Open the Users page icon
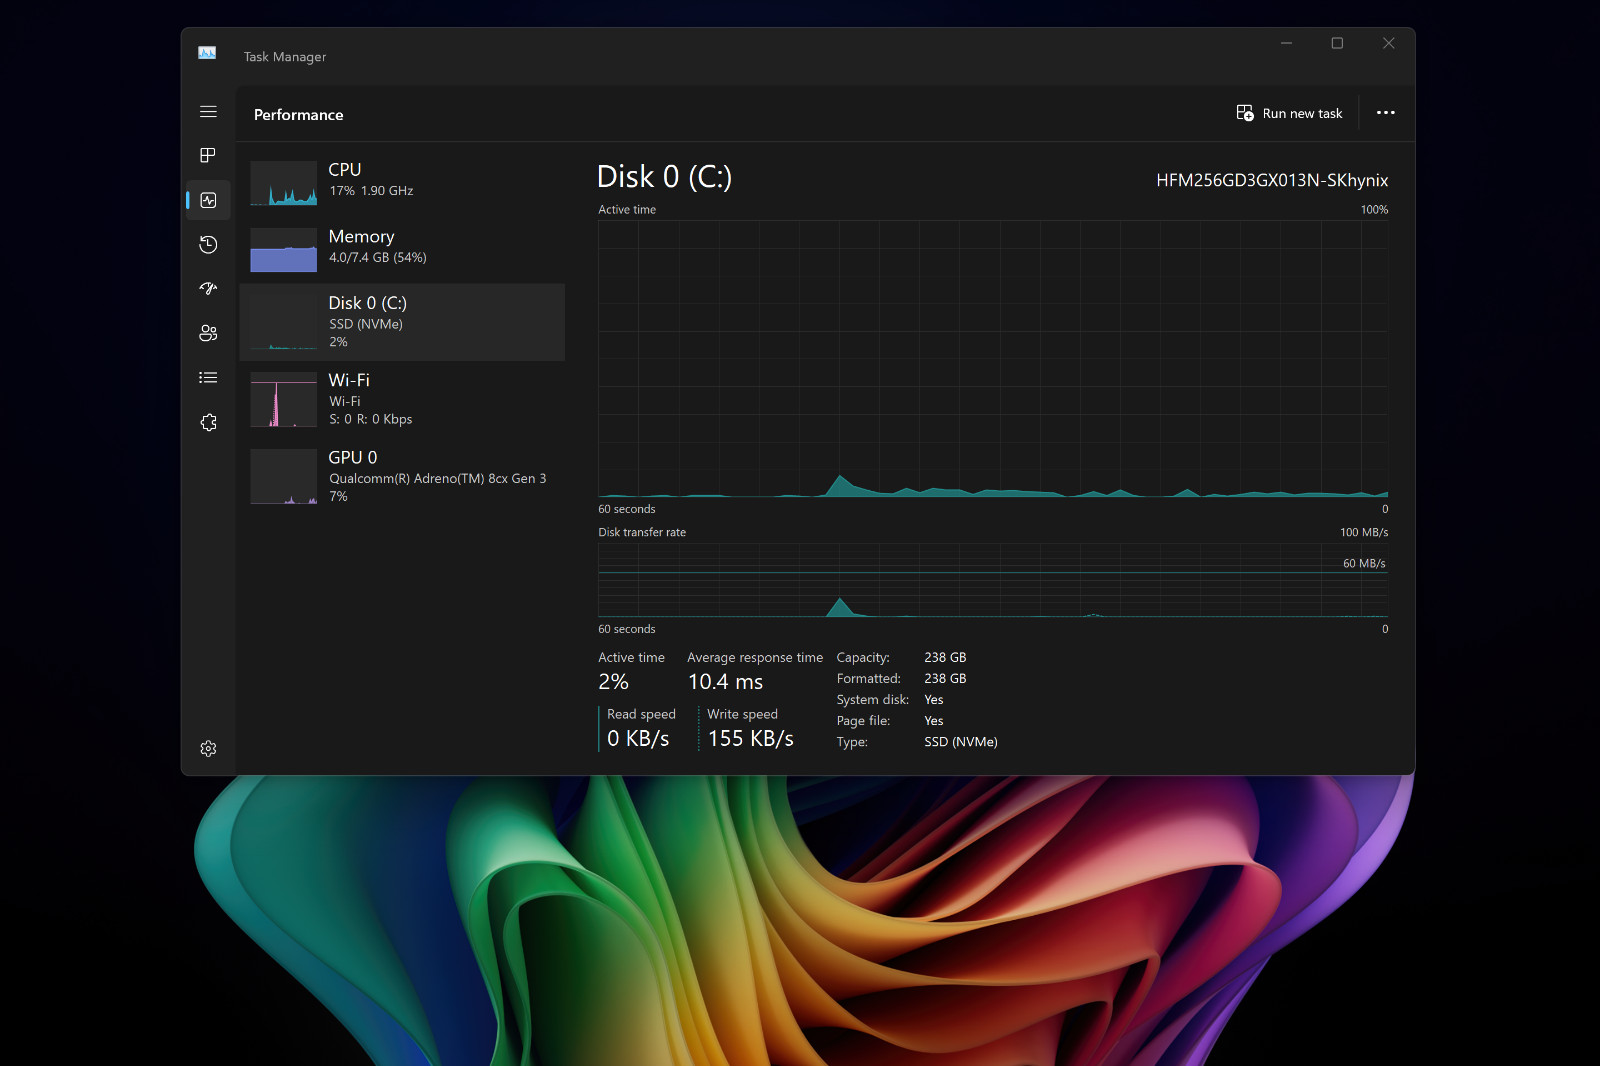 (208, 333)
